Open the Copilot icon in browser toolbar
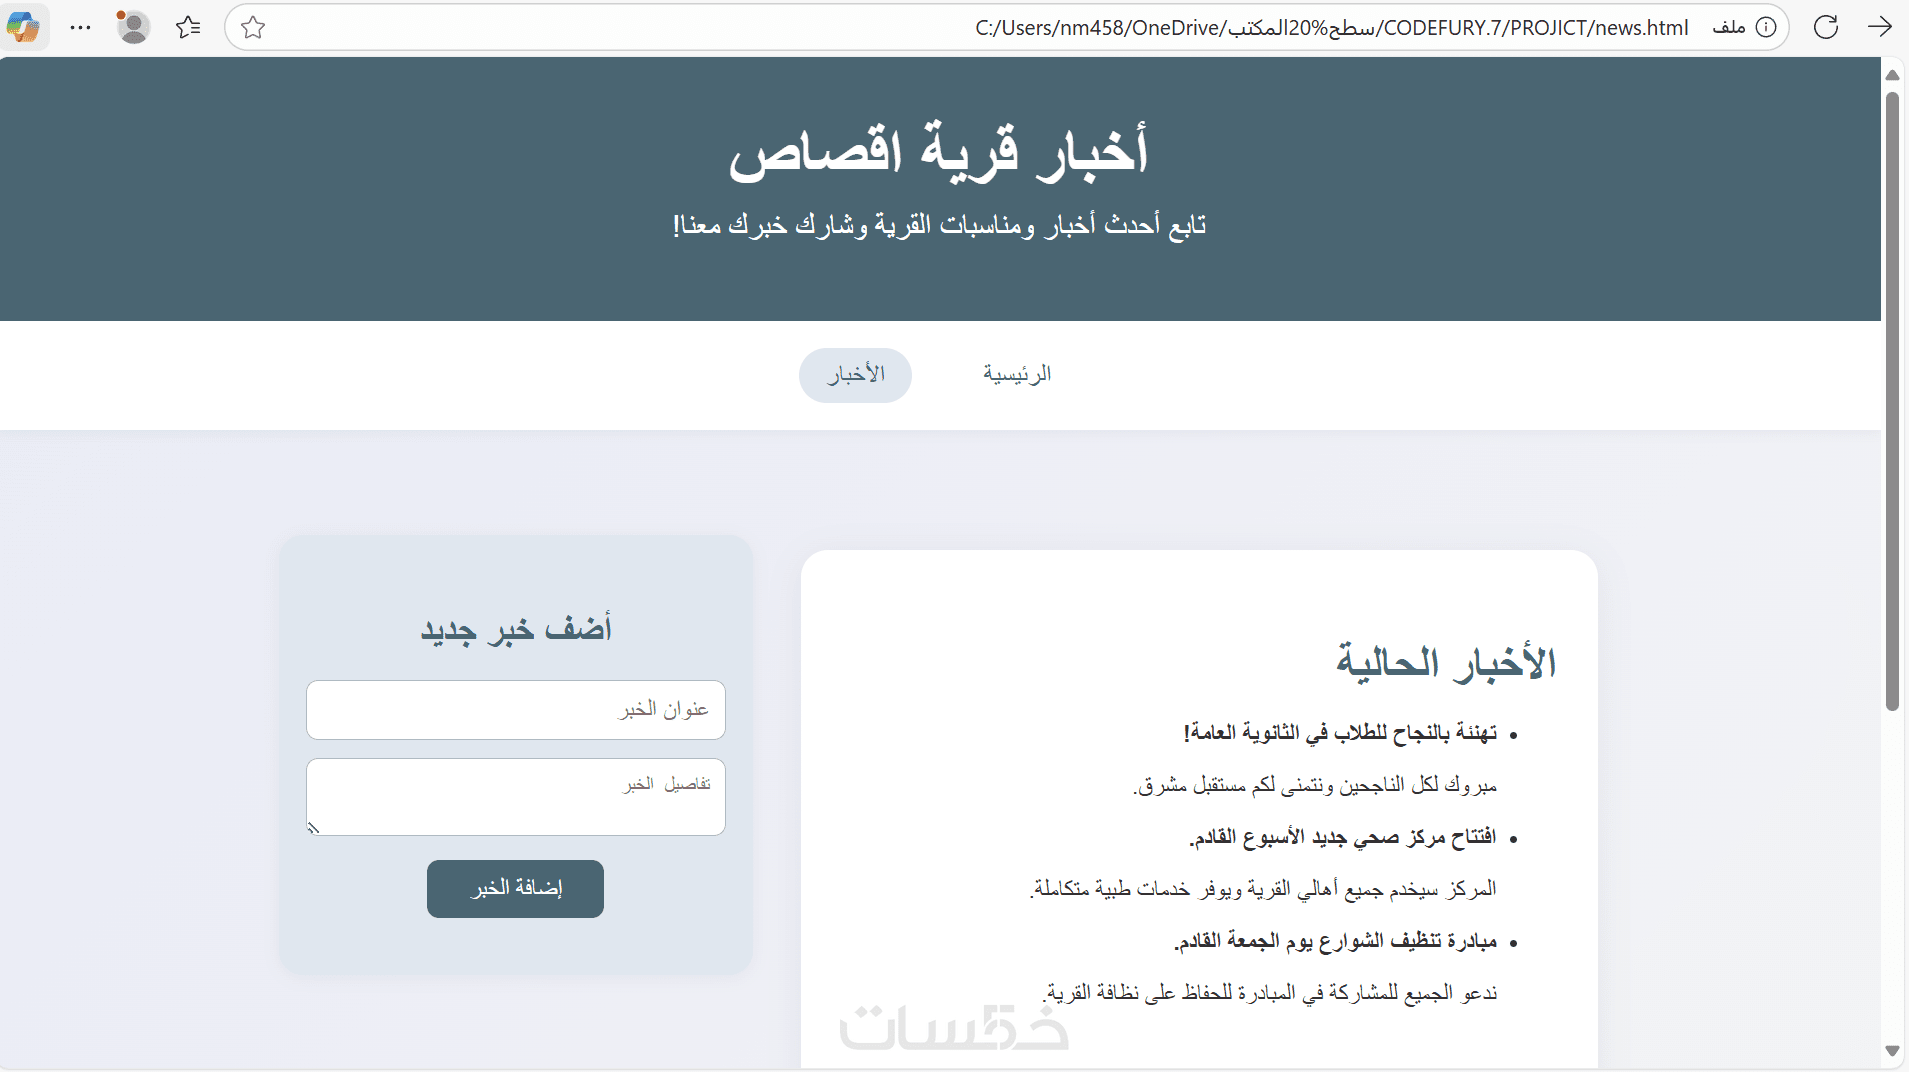The width and height of the screenshot is (1909, 1072). 23,27
